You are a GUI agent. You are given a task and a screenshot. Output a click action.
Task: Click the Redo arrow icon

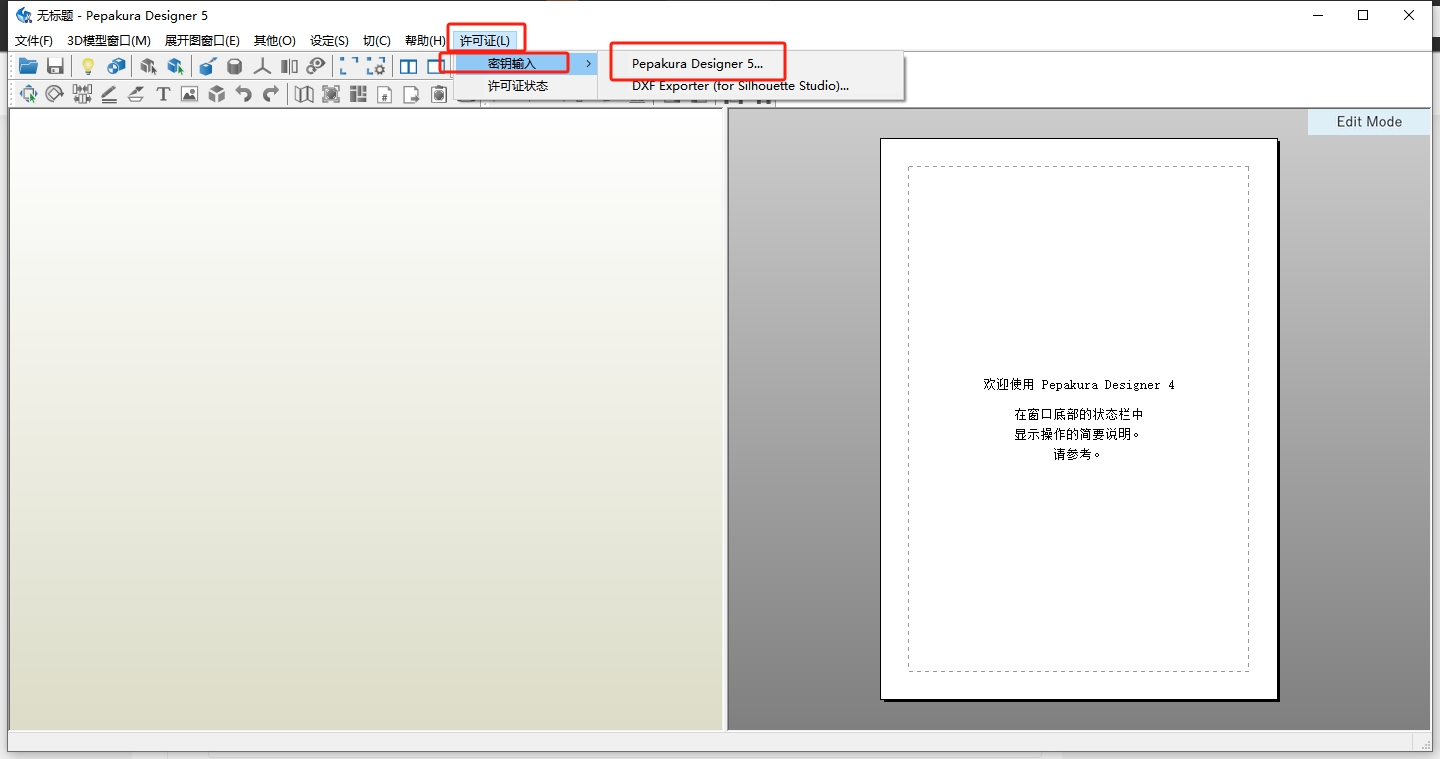coord(270,94)
